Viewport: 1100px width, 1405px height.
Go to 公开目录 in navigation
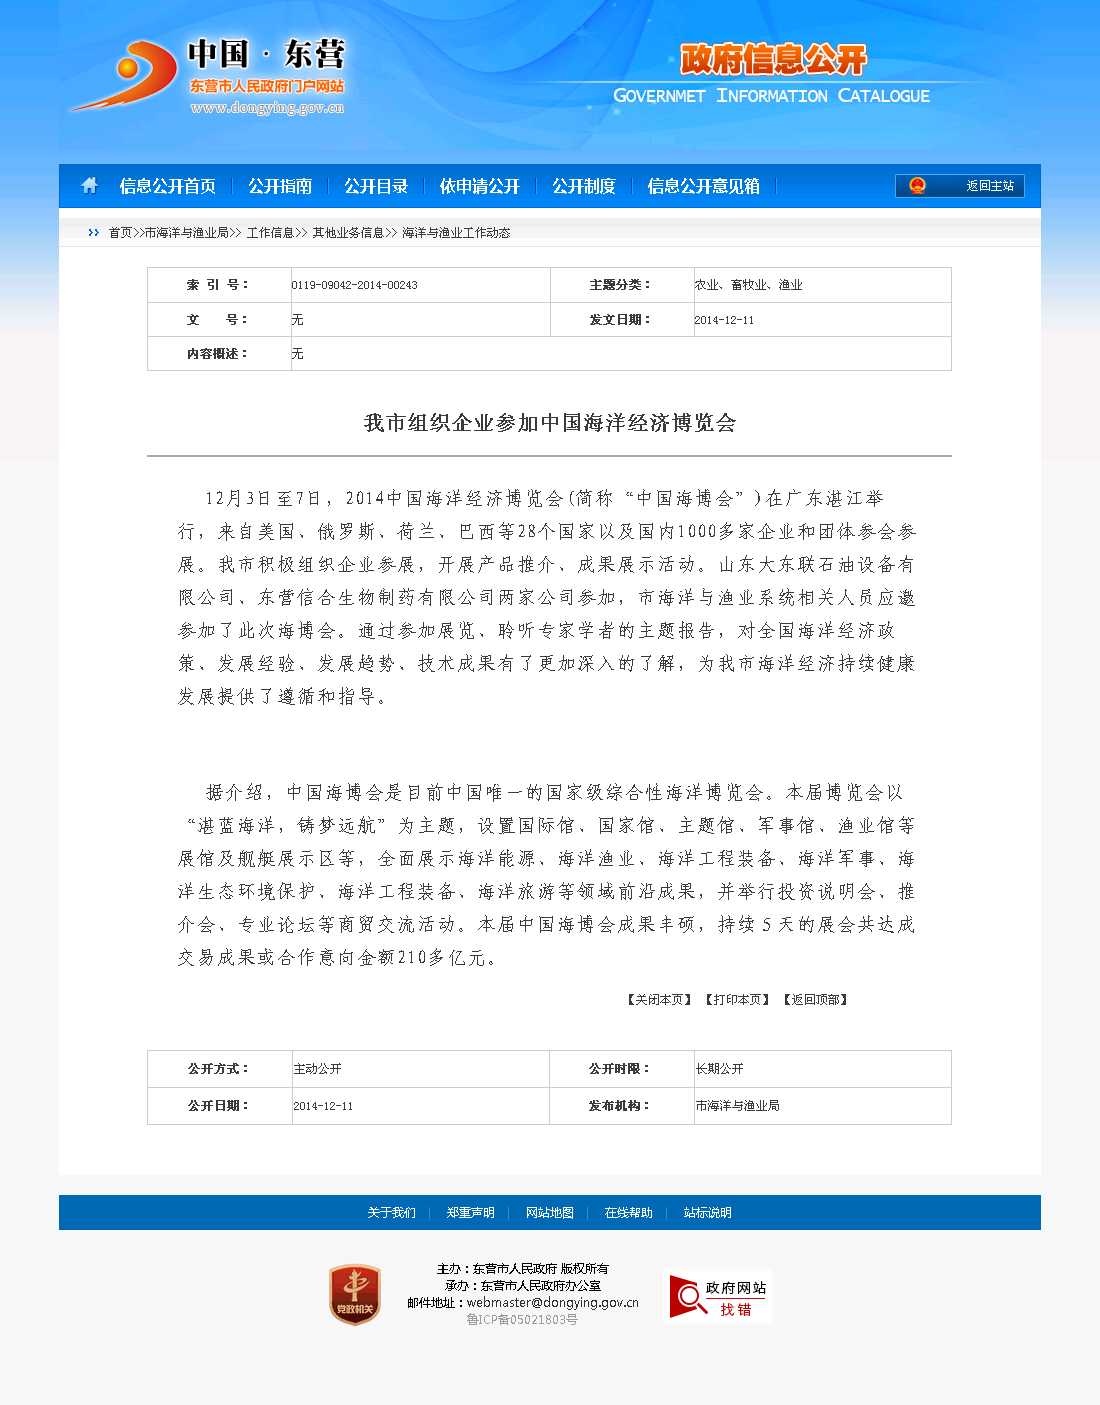click(x=376, y=186)
